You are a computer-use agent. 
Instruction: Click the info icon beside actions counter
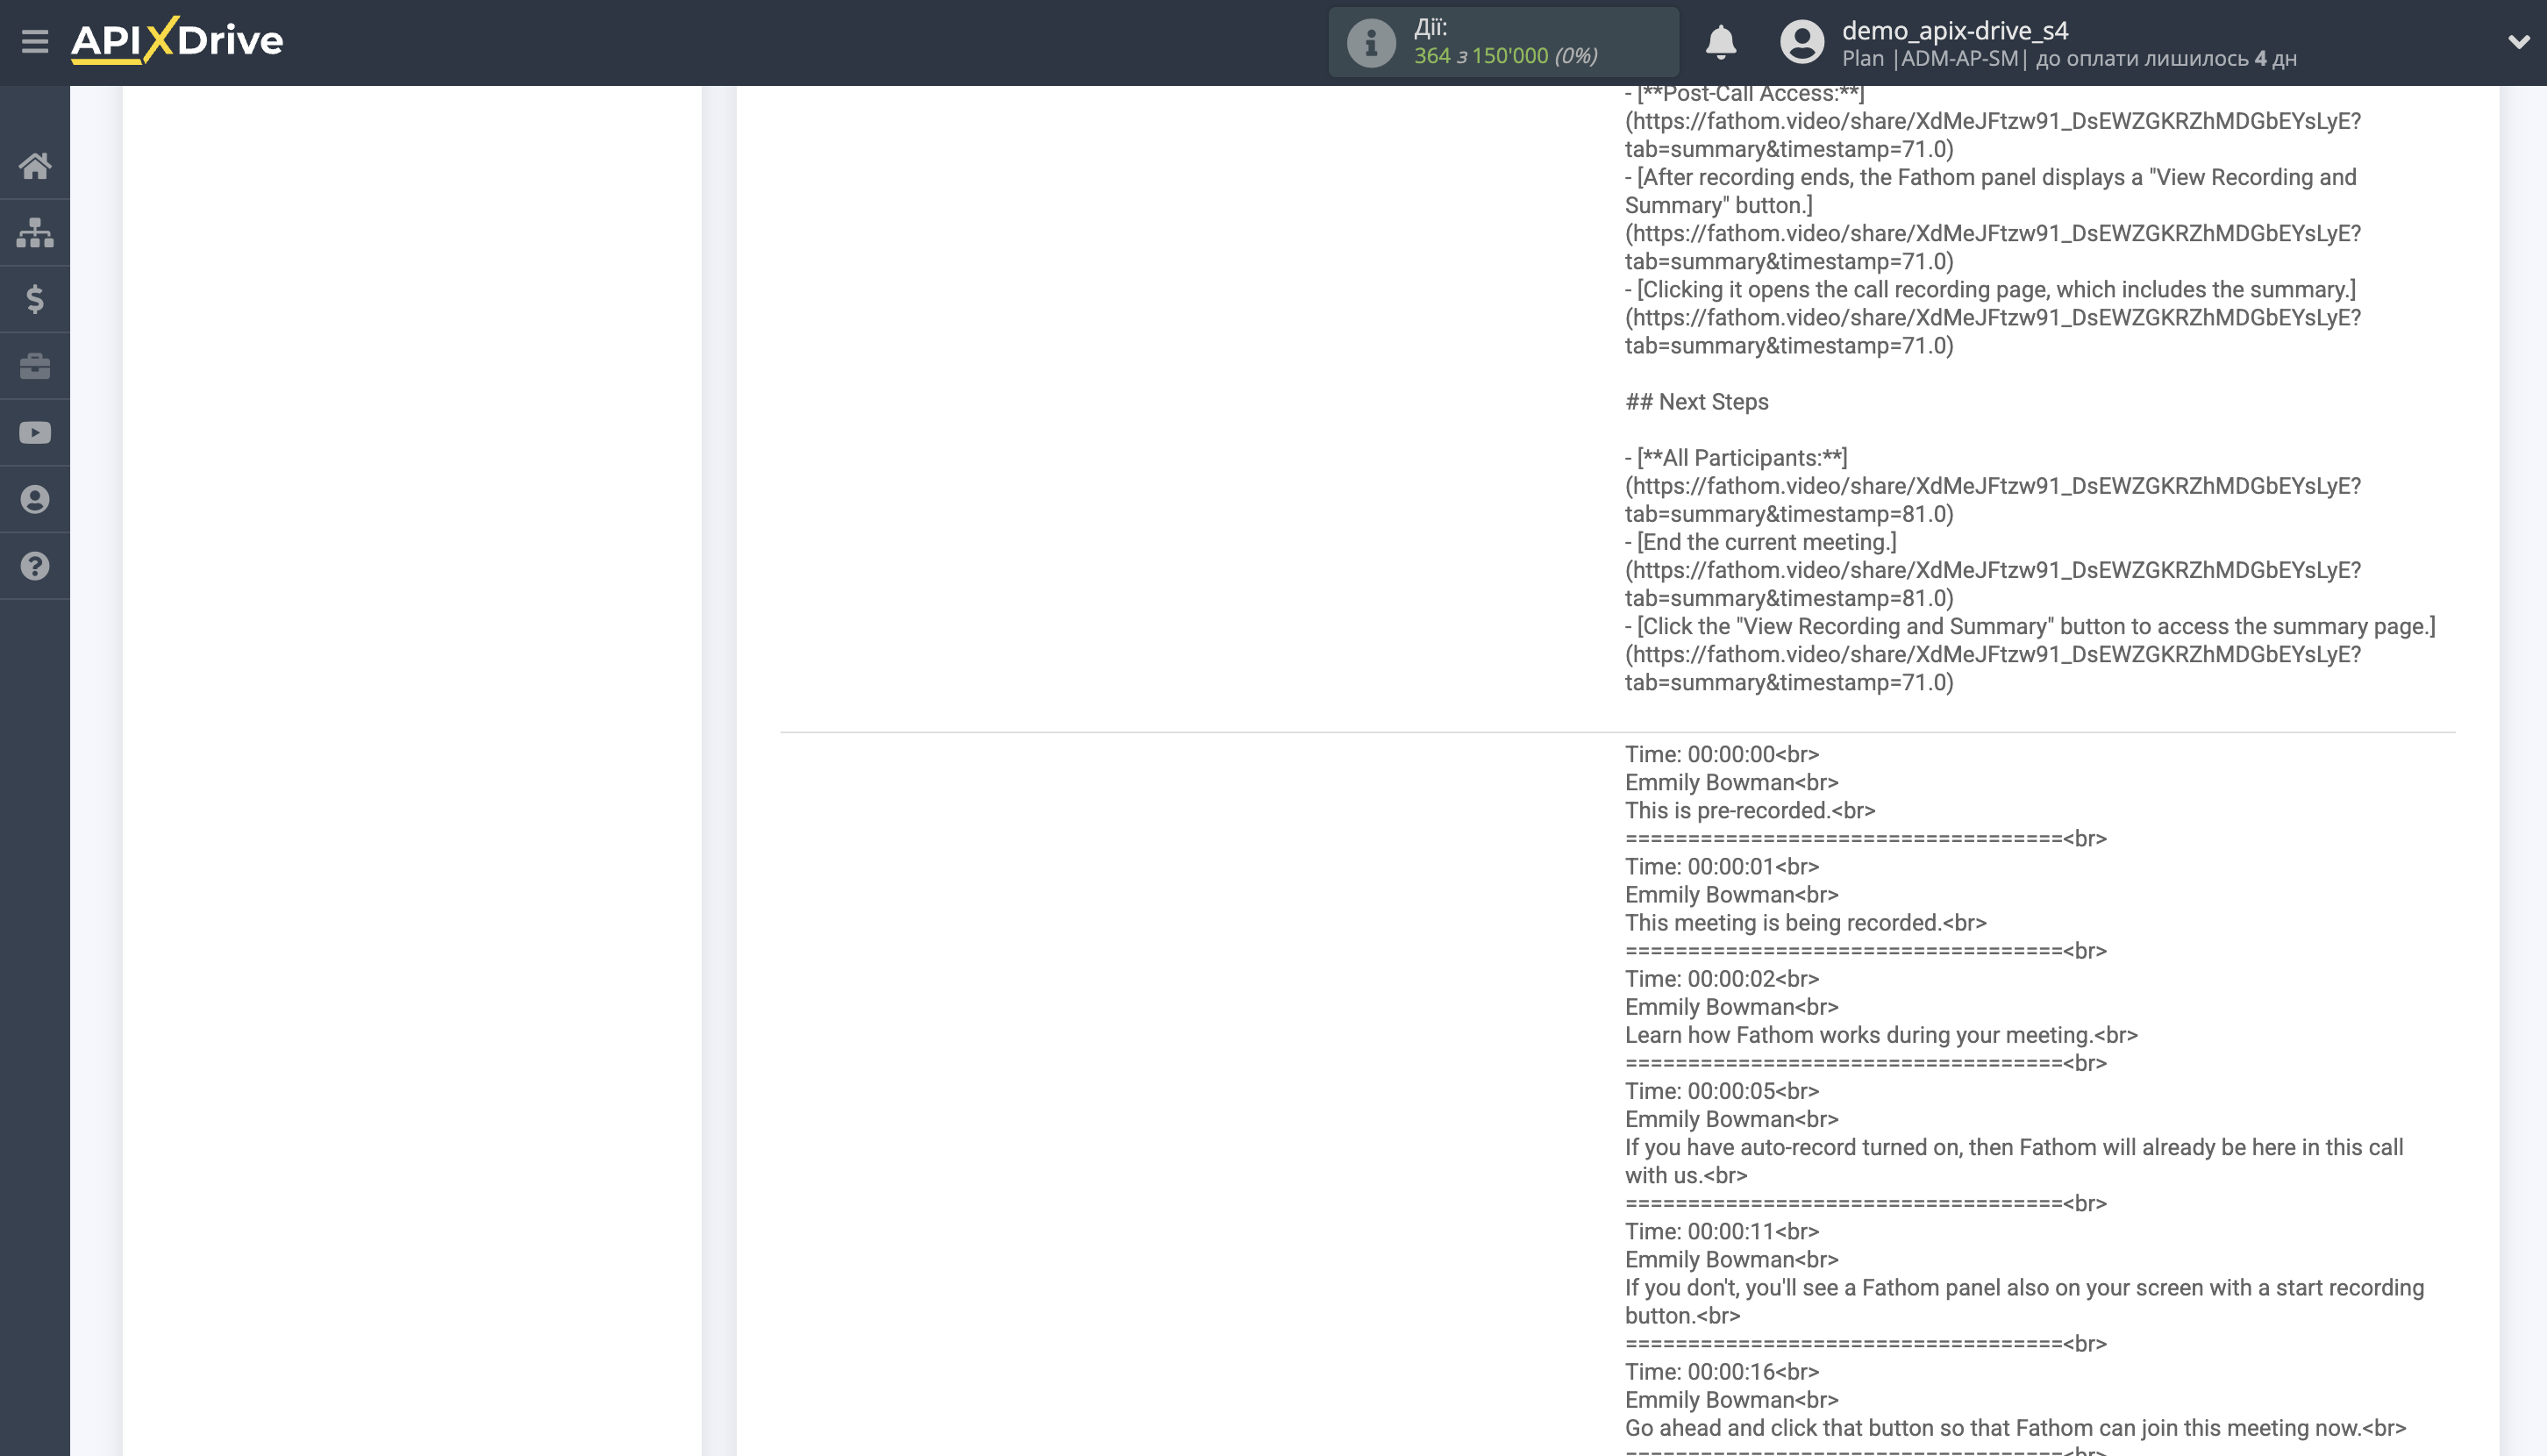pos(1370,42)
